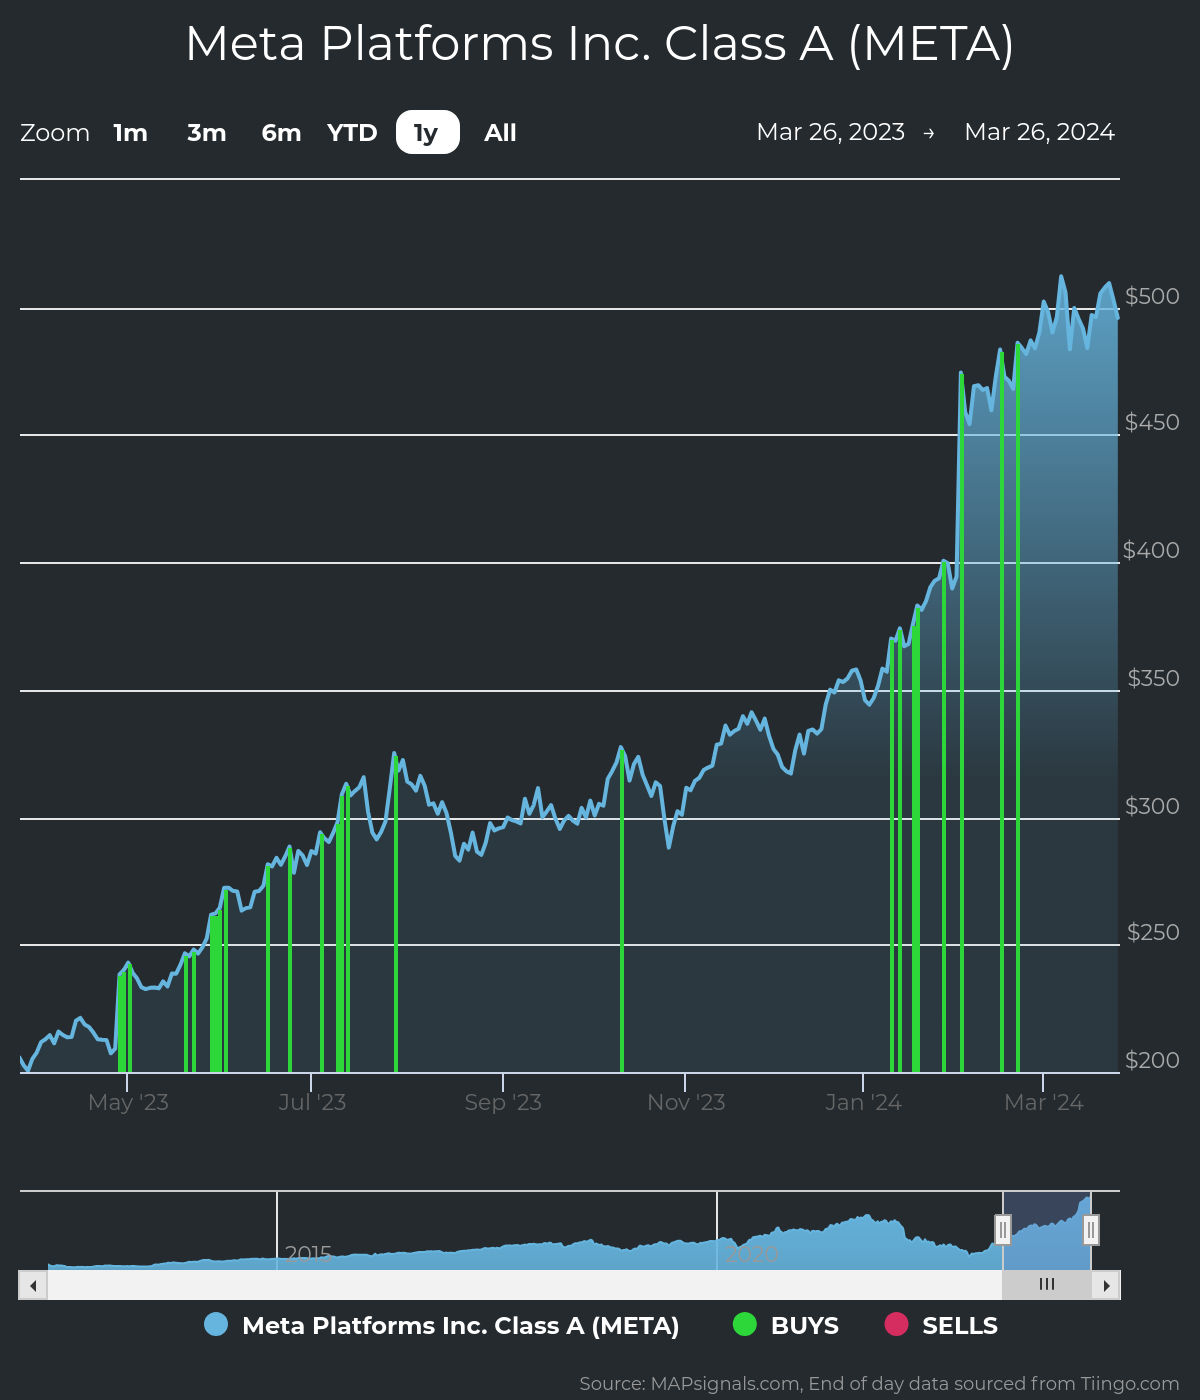Click the scrollbar left arrow
Screen dimensions: 1200x1400
coord(33,1285)
